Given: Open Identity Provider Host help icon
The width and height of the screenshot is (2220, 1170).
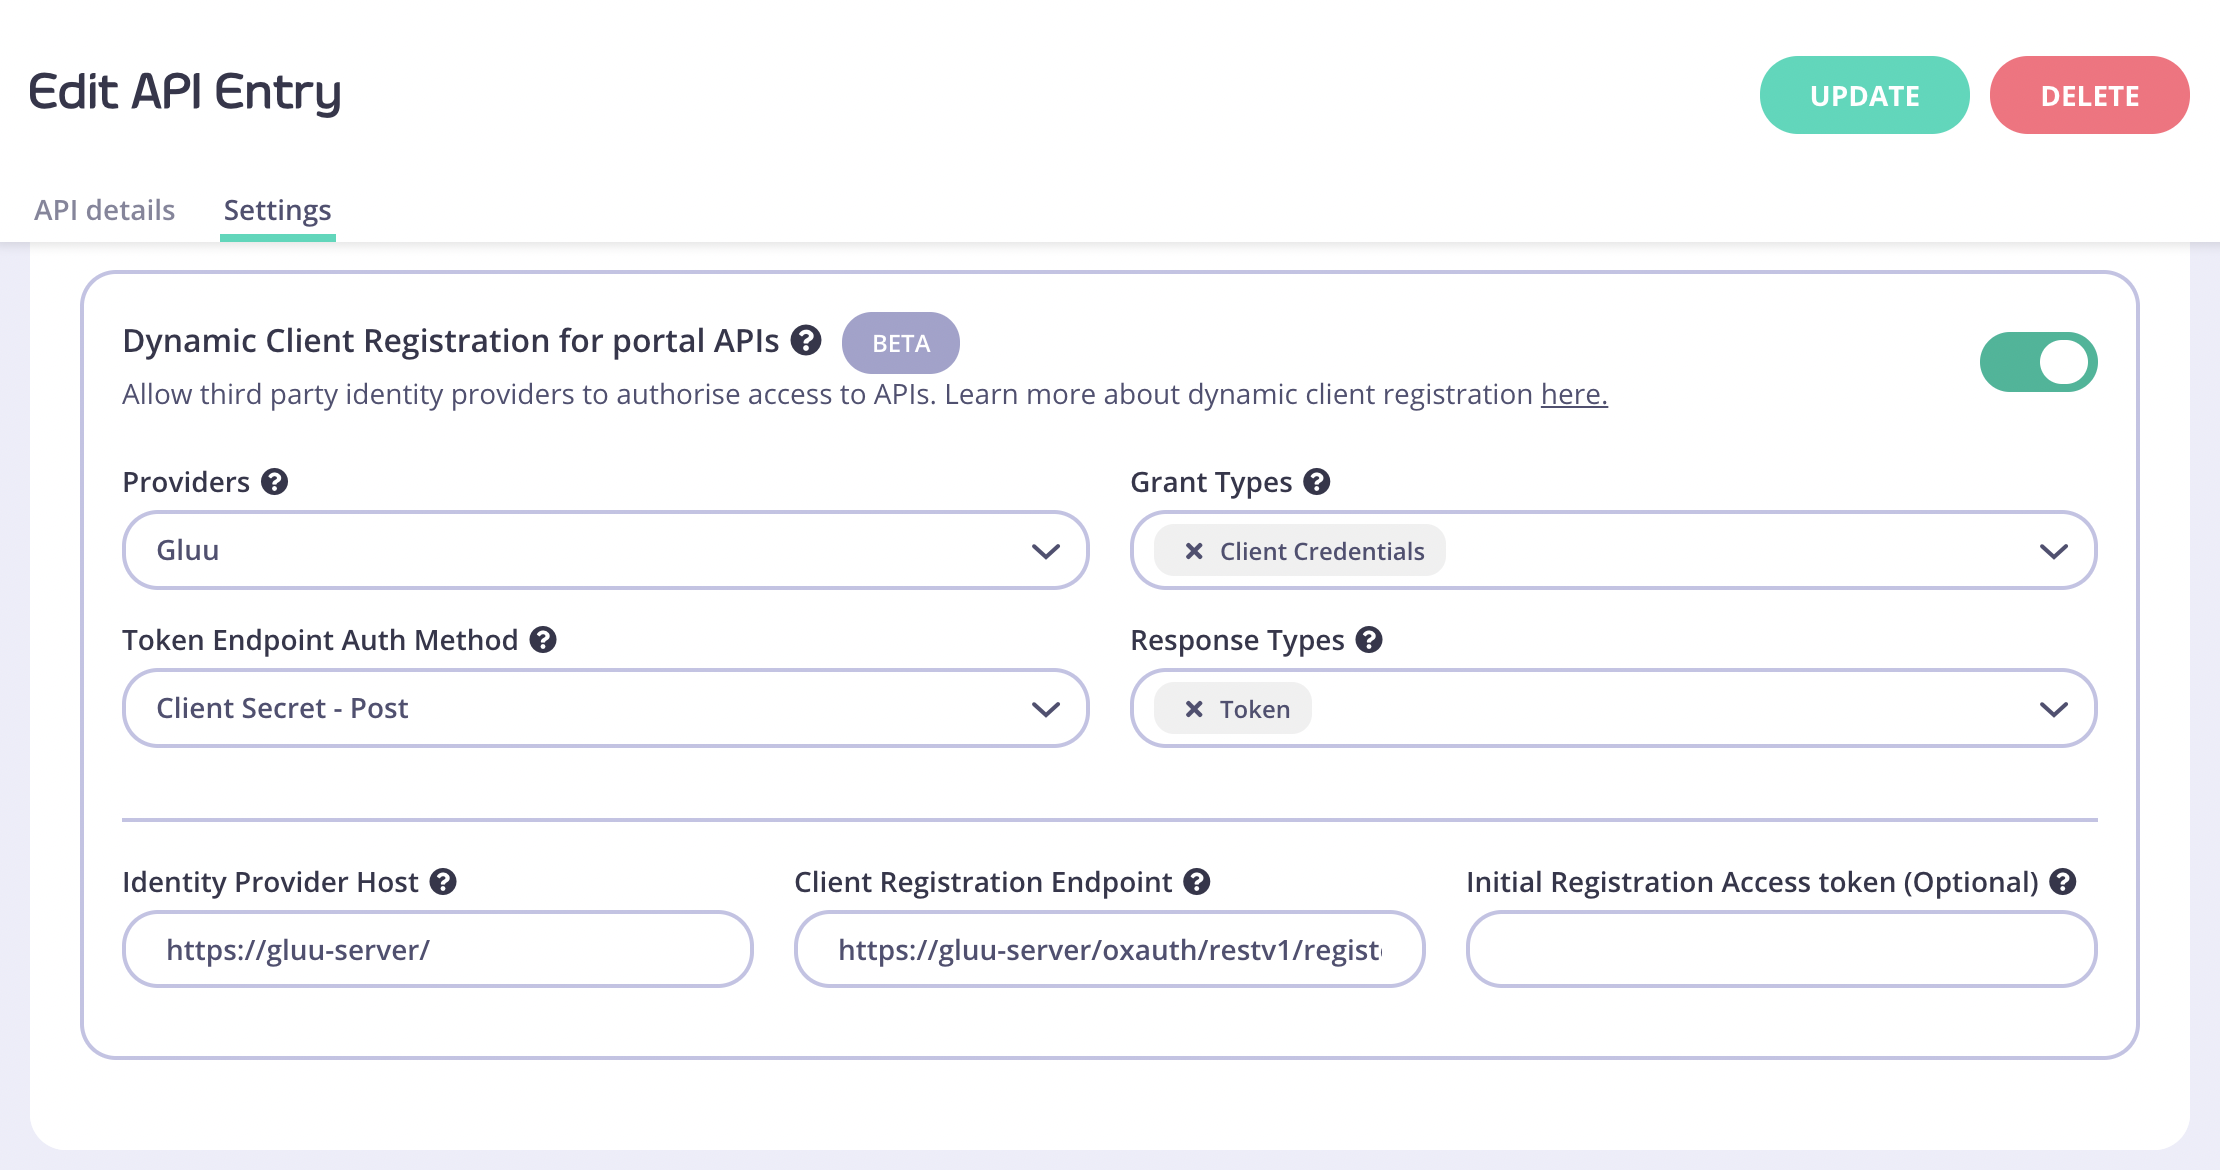Looking at the screenshot, I should pyautogui.click(x=443, y=882).
